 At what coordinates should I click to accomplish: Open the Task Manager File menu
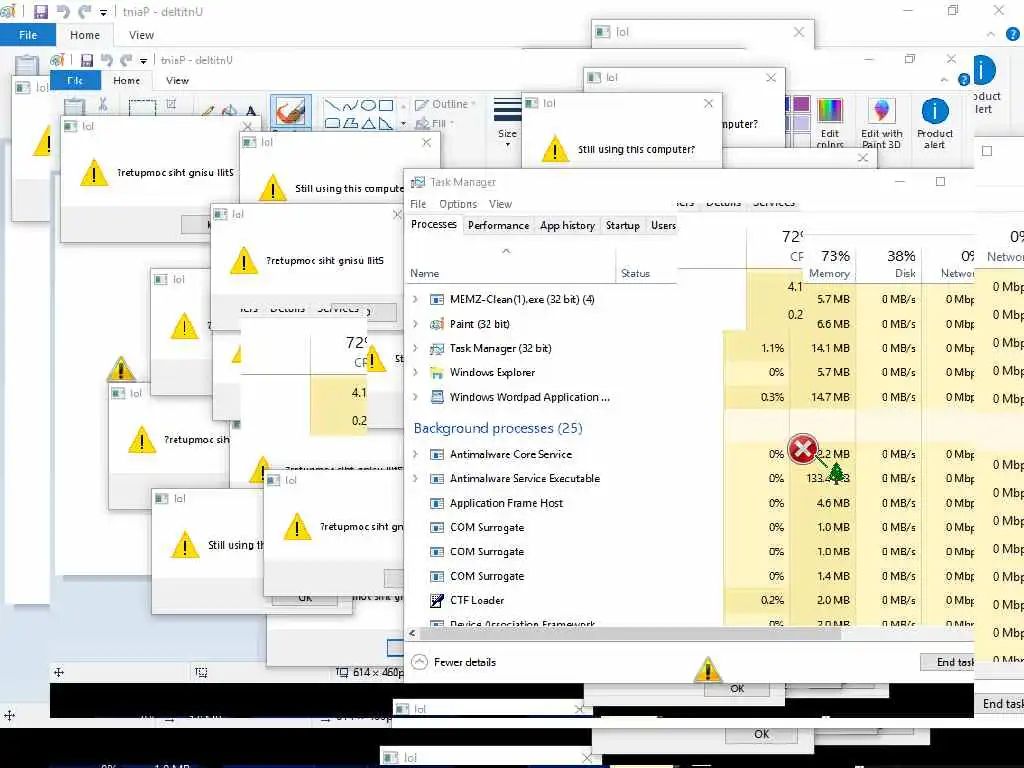click(x=418, y=204)
